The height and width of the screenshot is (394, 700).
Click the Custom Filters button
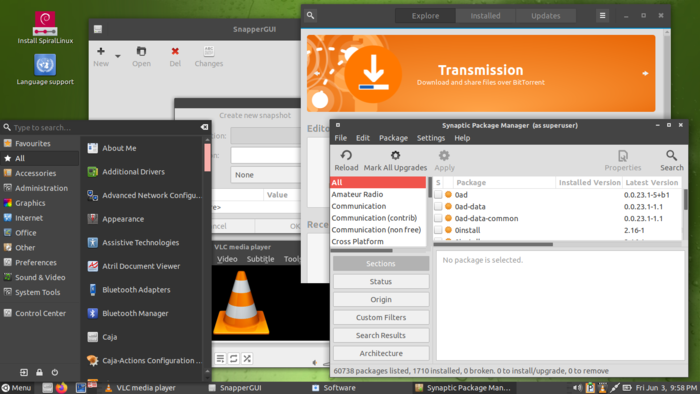coord(381,317)
